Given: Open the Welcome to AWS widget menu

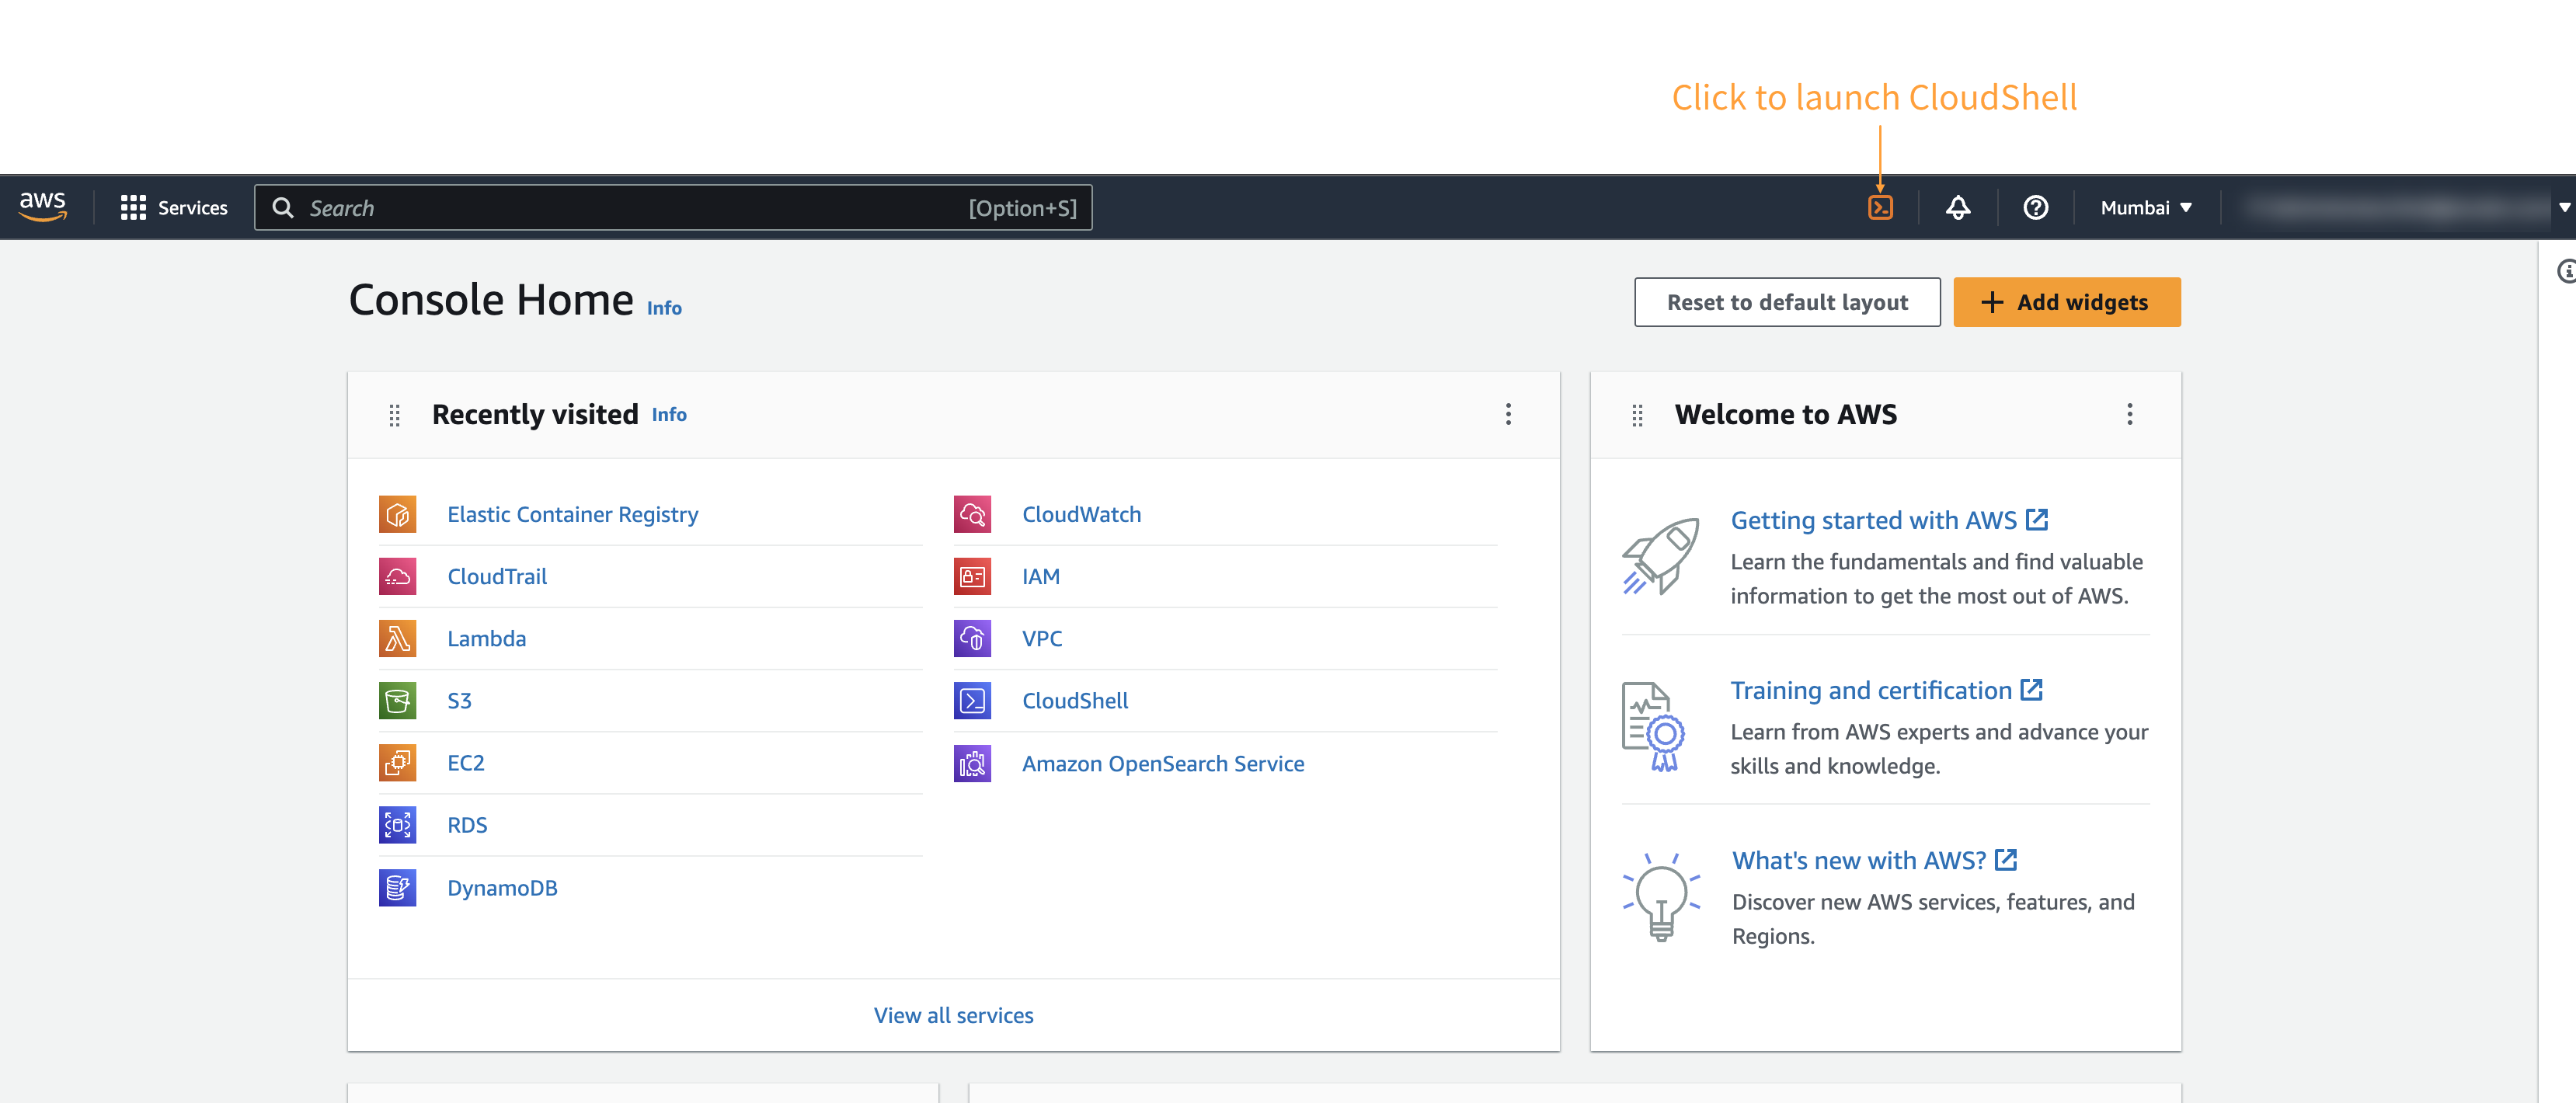Looking at the screenshot, I should 2129,414.
